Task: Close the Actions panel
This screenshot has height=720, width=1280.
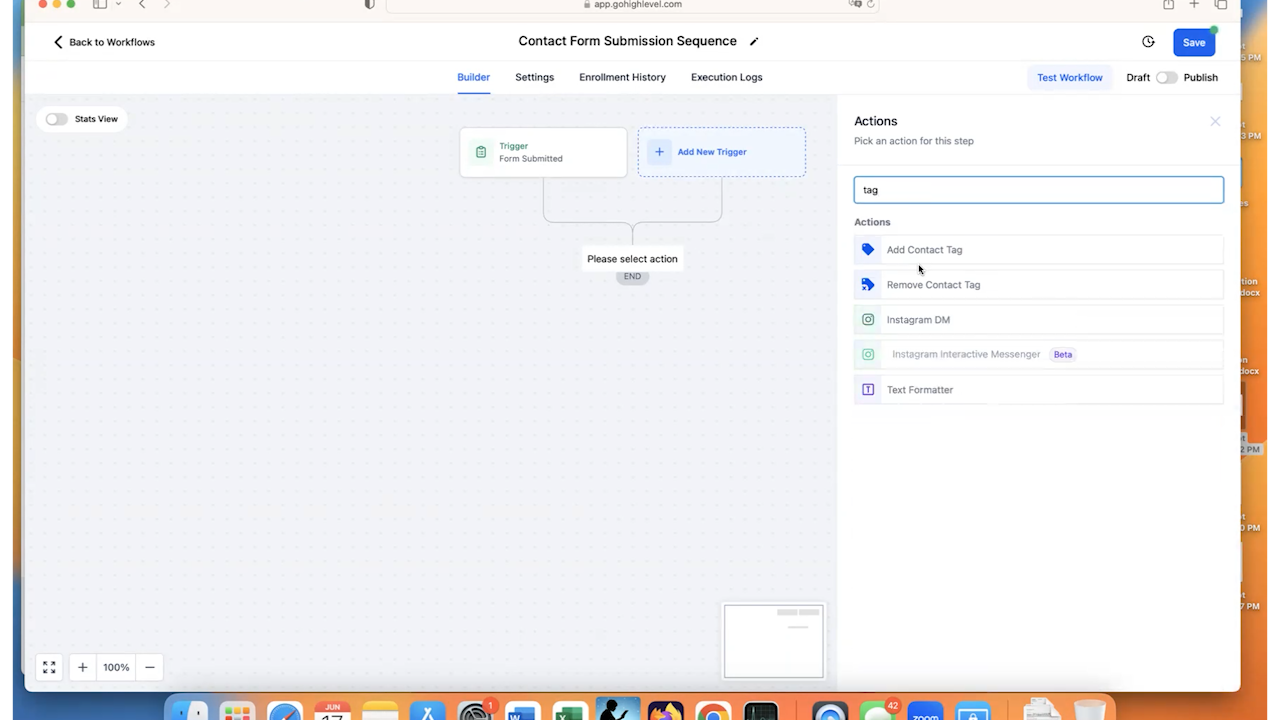Action: pyautogui.click(x=1215, y=121)
